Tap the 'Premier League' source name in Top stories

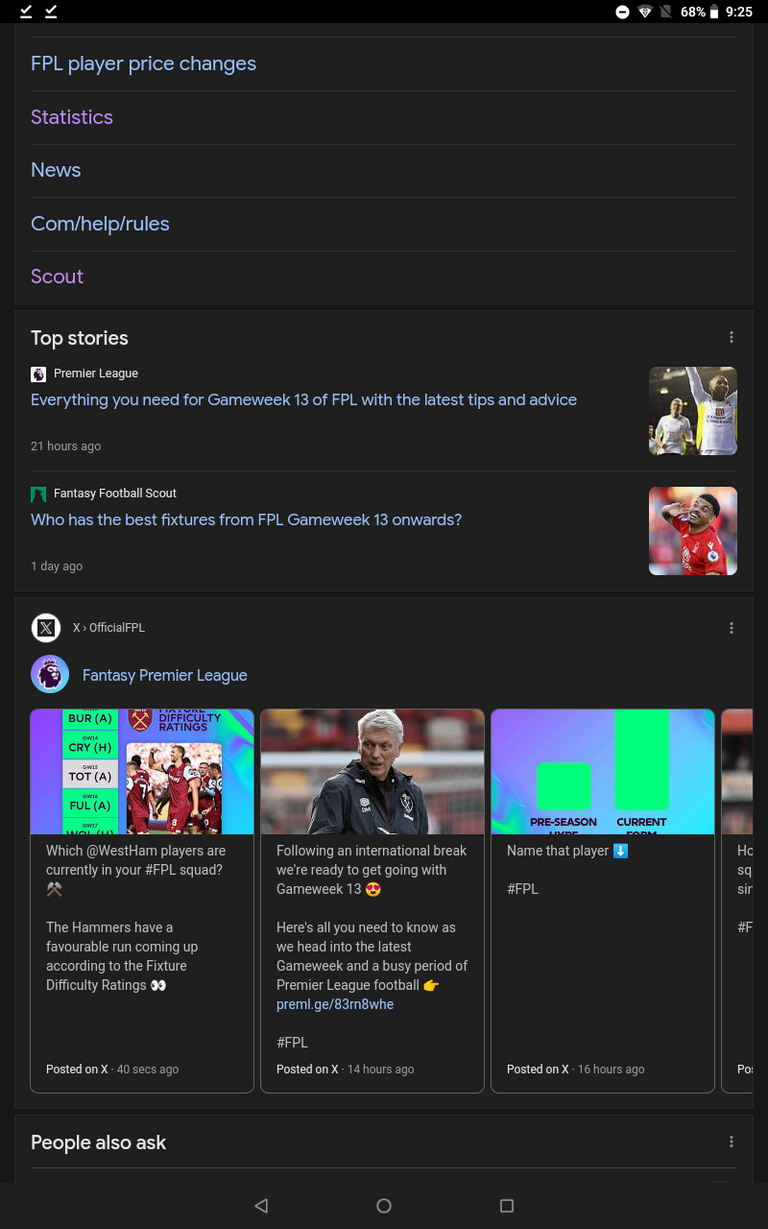tap(96, 374)
